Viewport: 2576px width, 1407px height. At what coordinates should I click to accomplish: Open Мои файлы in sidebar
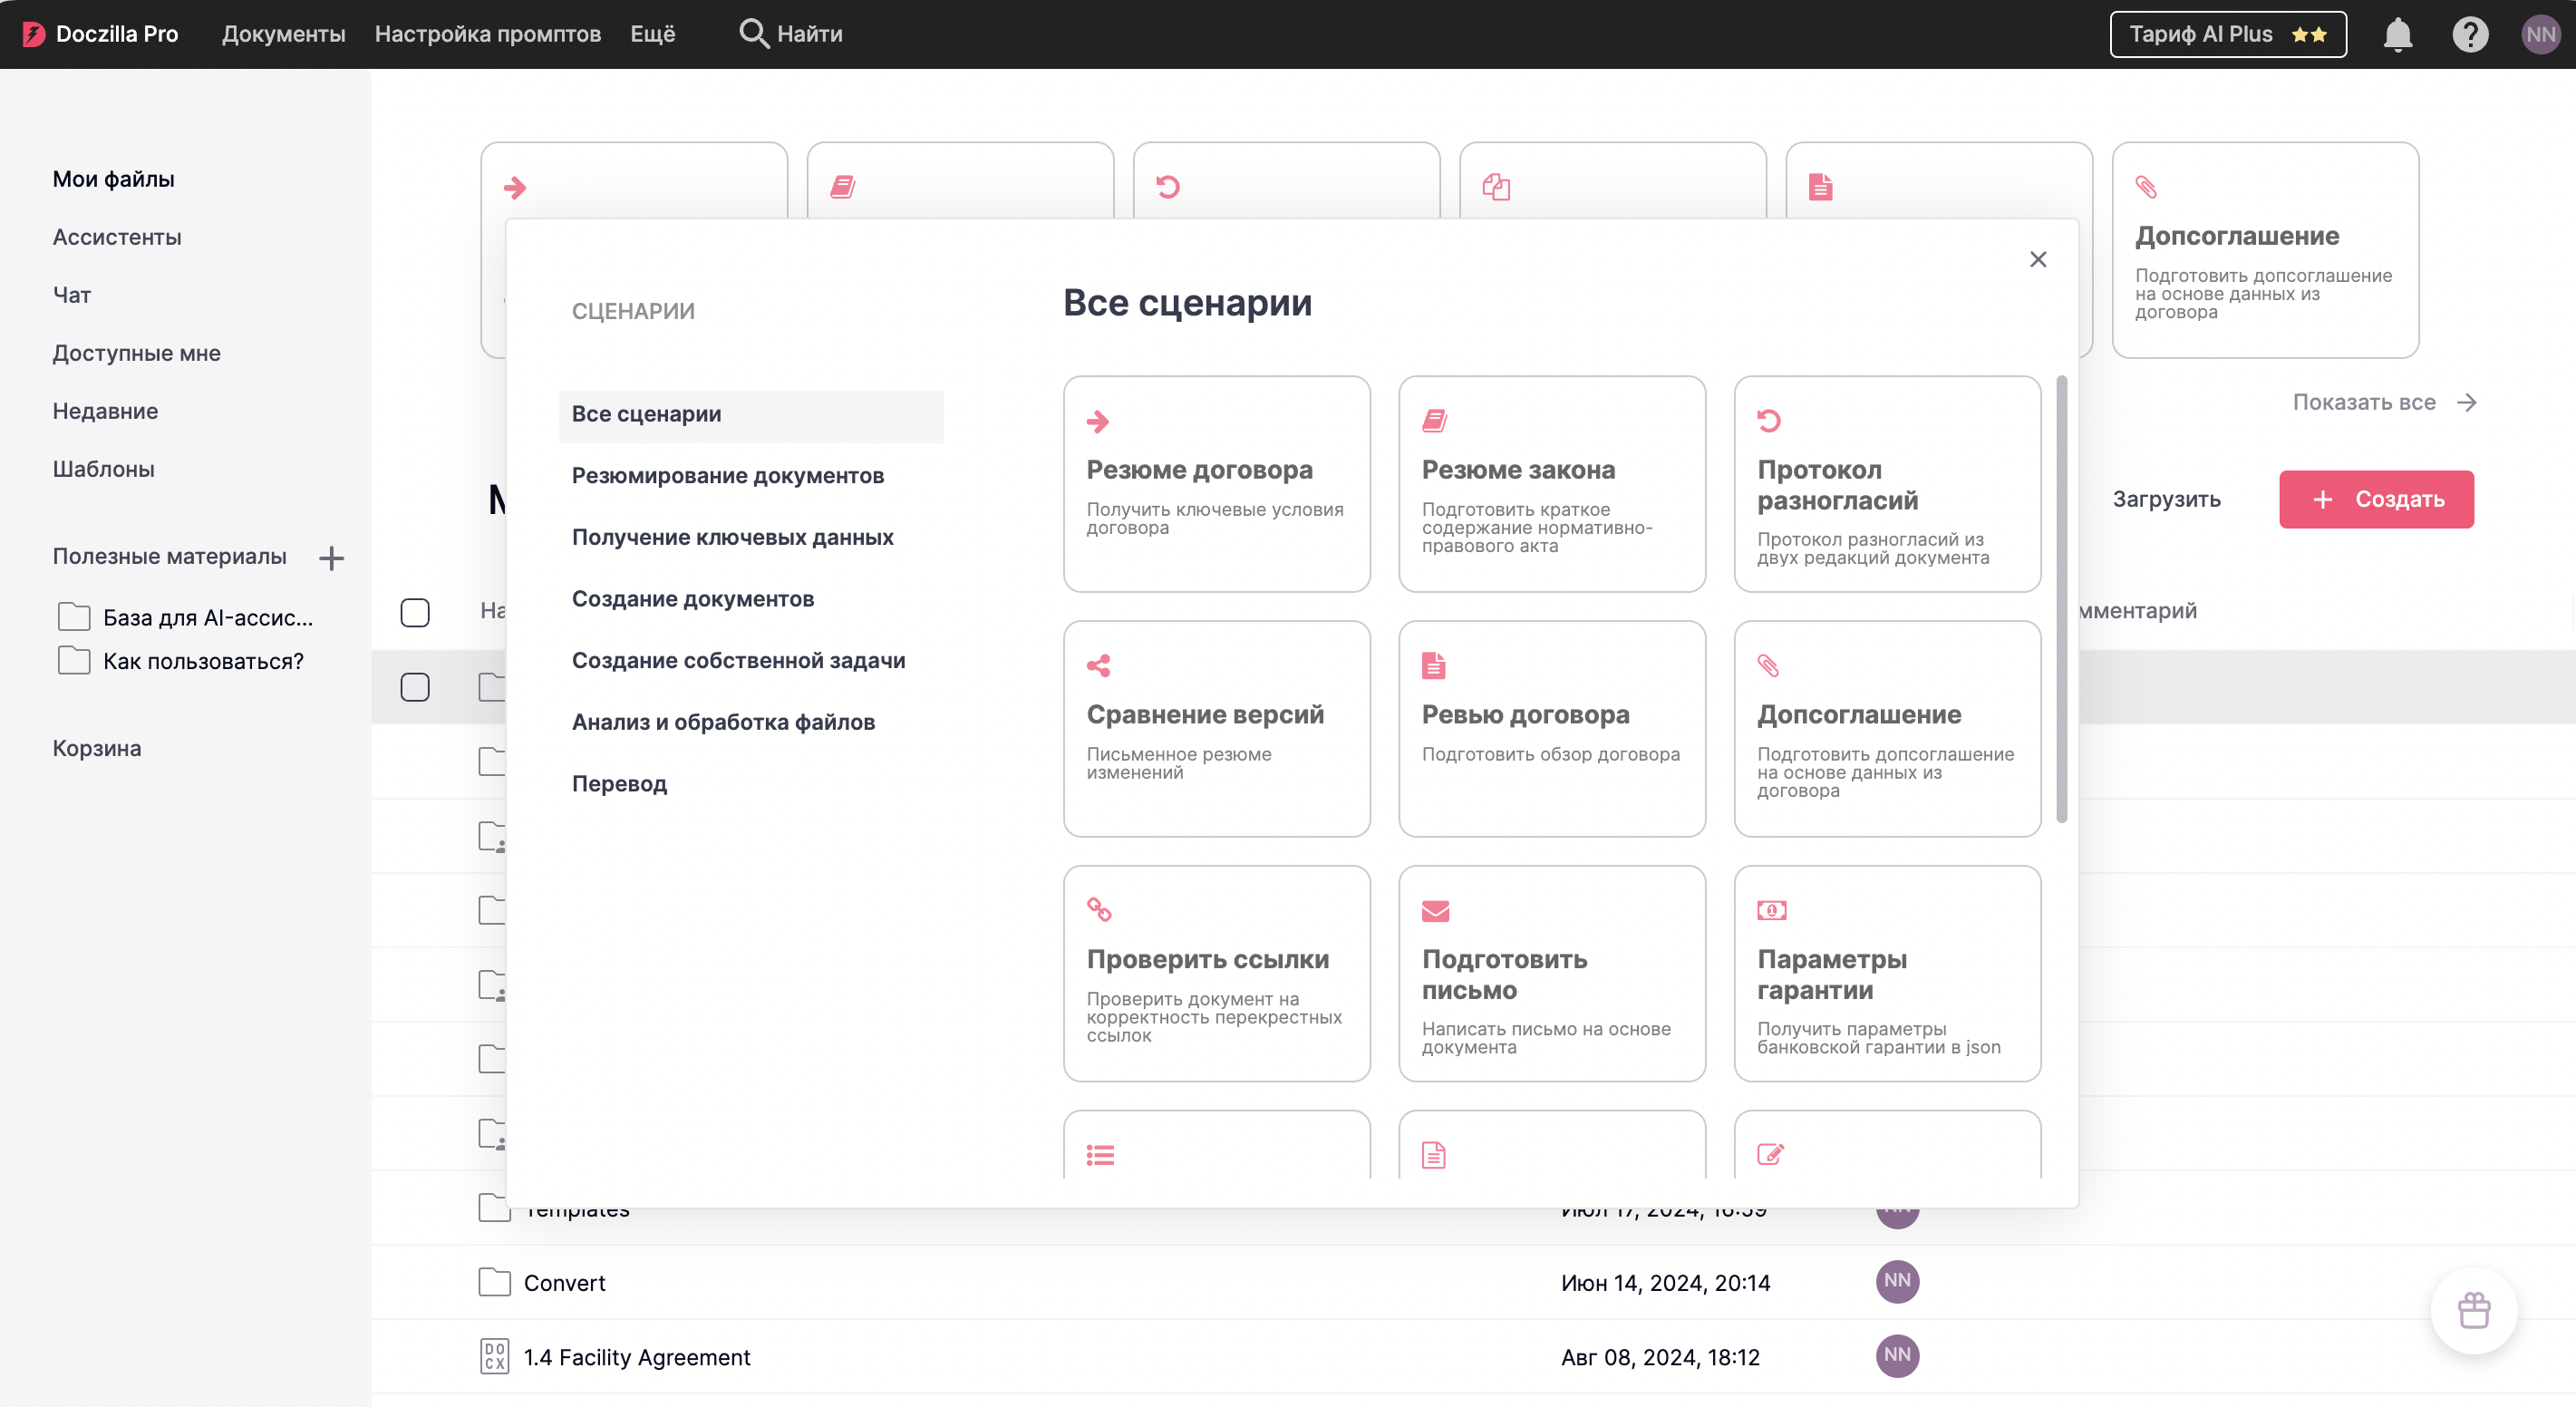(114, 179)
